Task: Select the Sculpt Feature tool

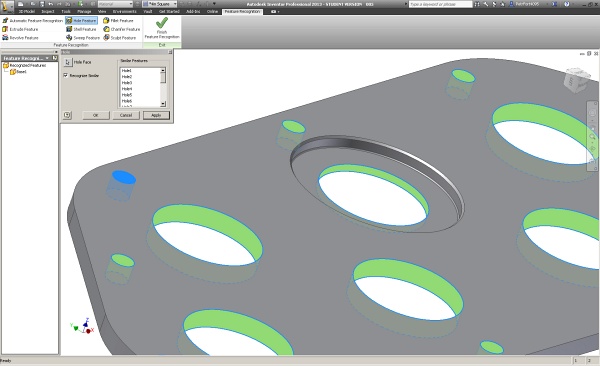Action: 119,38
